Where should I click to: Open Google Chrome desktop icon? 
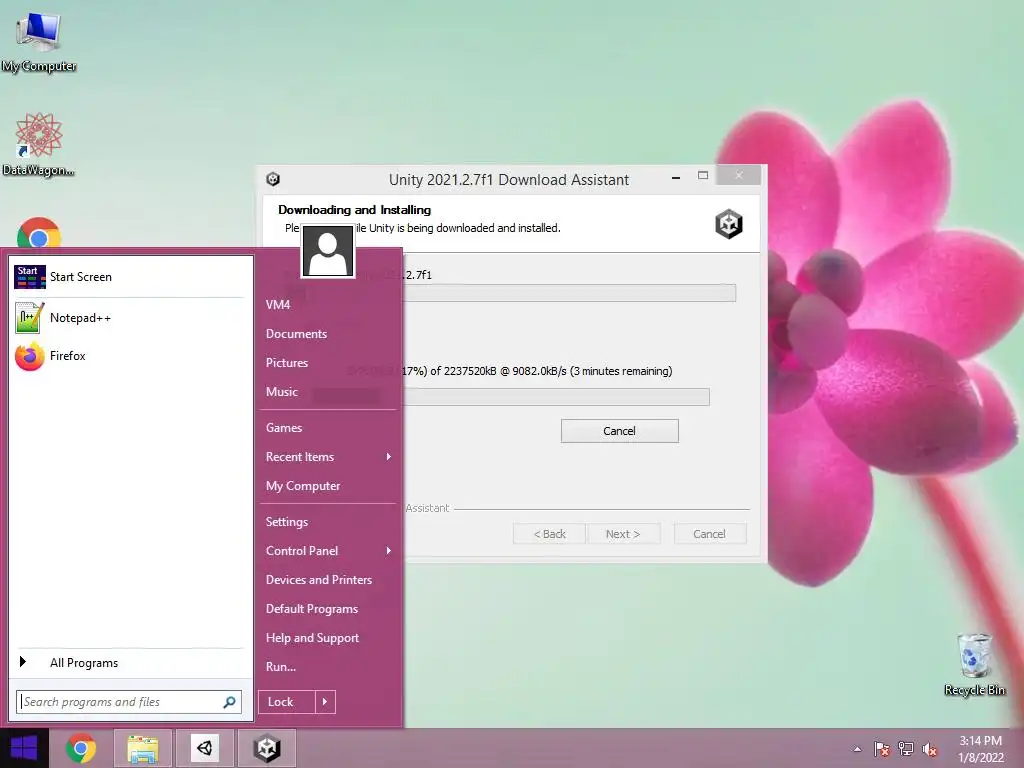(x=39, y=234)
